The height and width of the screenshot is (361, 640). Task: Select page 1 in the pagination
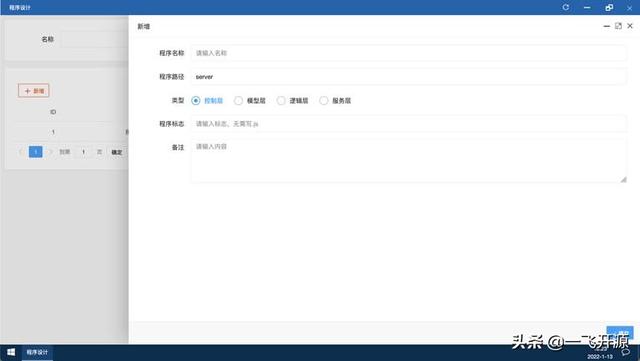click(x=36, y=152)
